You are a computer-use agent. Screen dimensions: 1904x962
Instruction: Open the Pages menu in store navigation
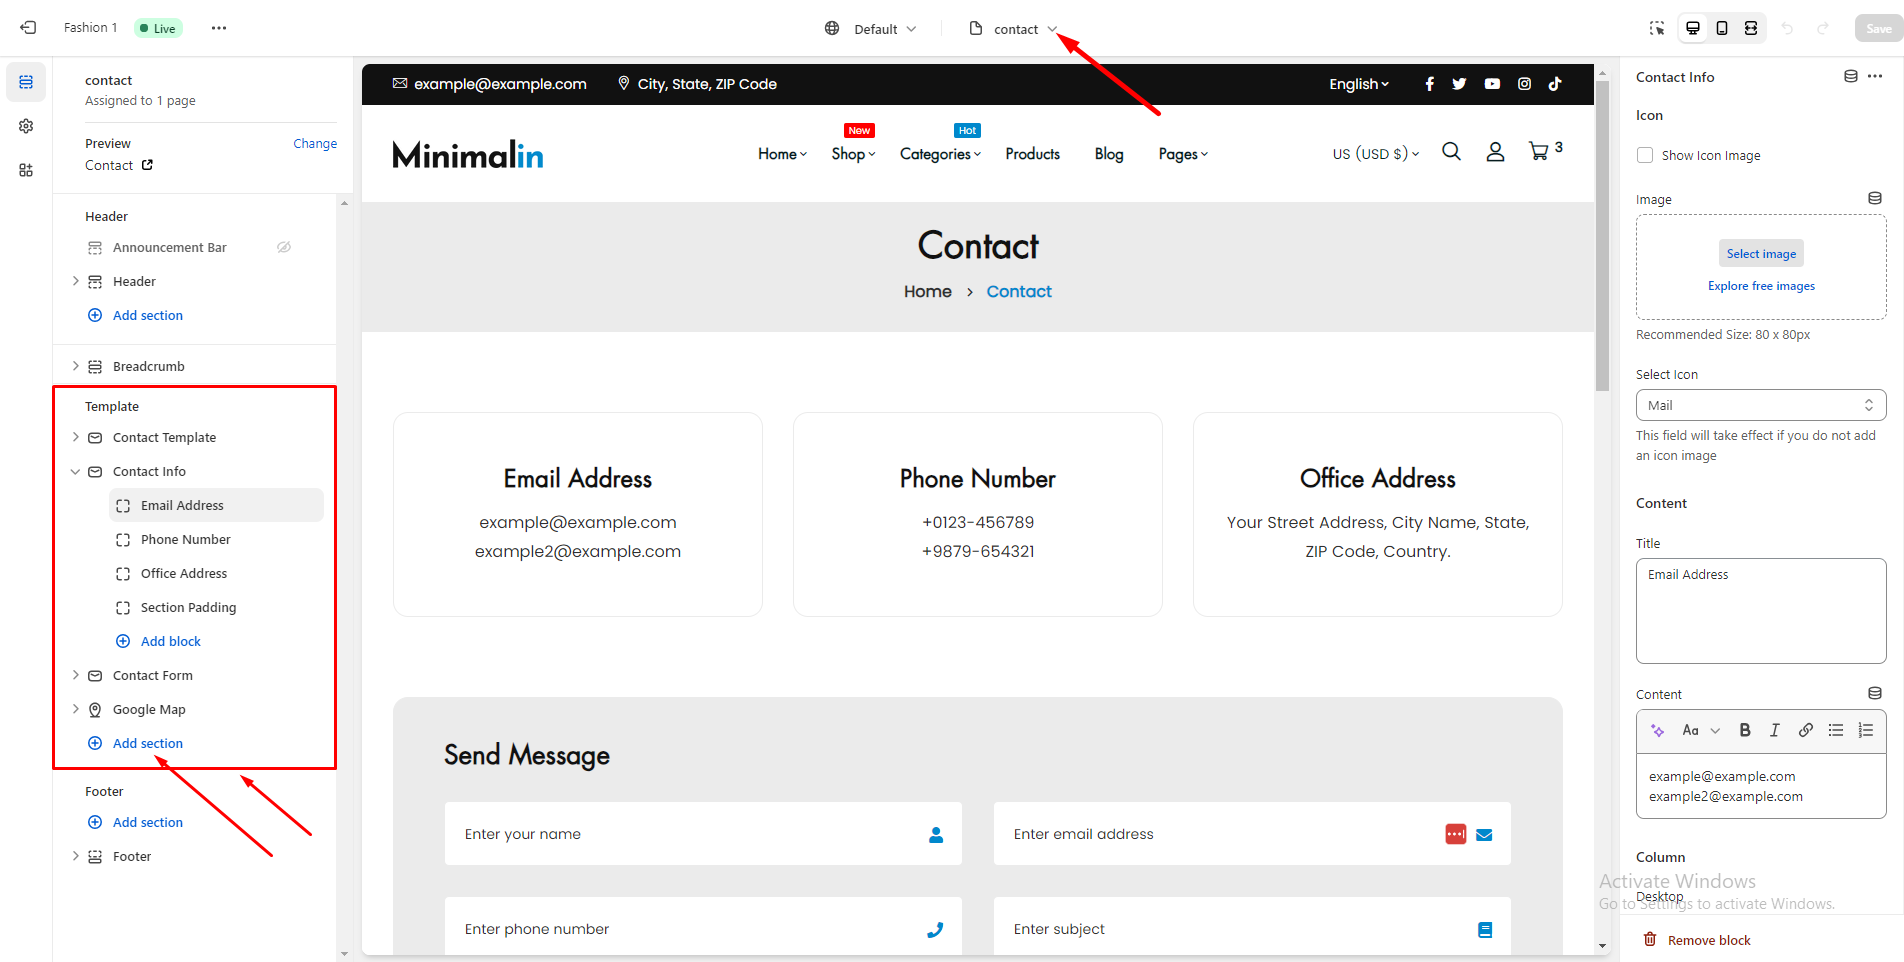pos(1183,154)
